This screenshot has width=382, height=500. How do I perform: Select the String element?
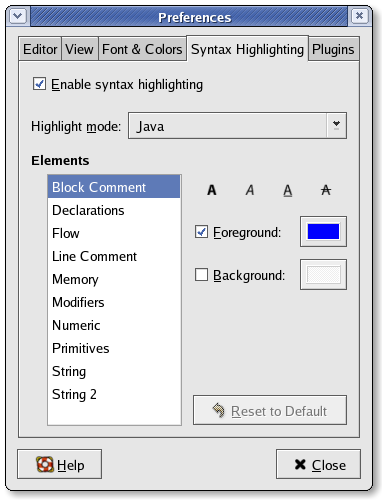[114, 371]
